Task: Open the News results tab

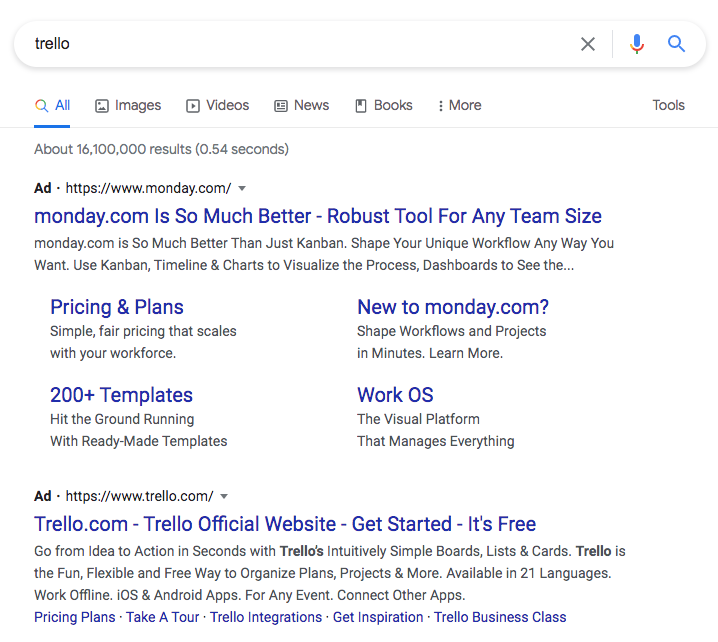Action: (x=301, y=105)
